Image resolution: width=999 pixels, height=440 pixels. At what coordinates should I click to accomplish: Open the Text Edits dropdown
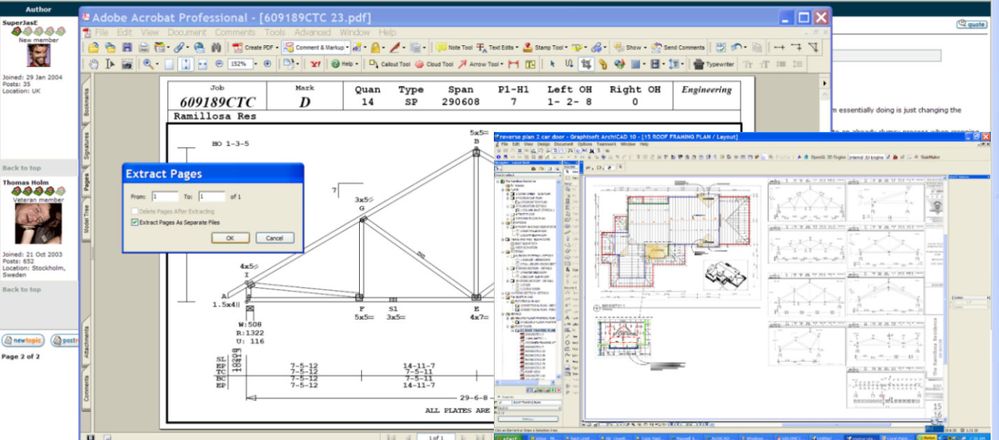[517, 48]
